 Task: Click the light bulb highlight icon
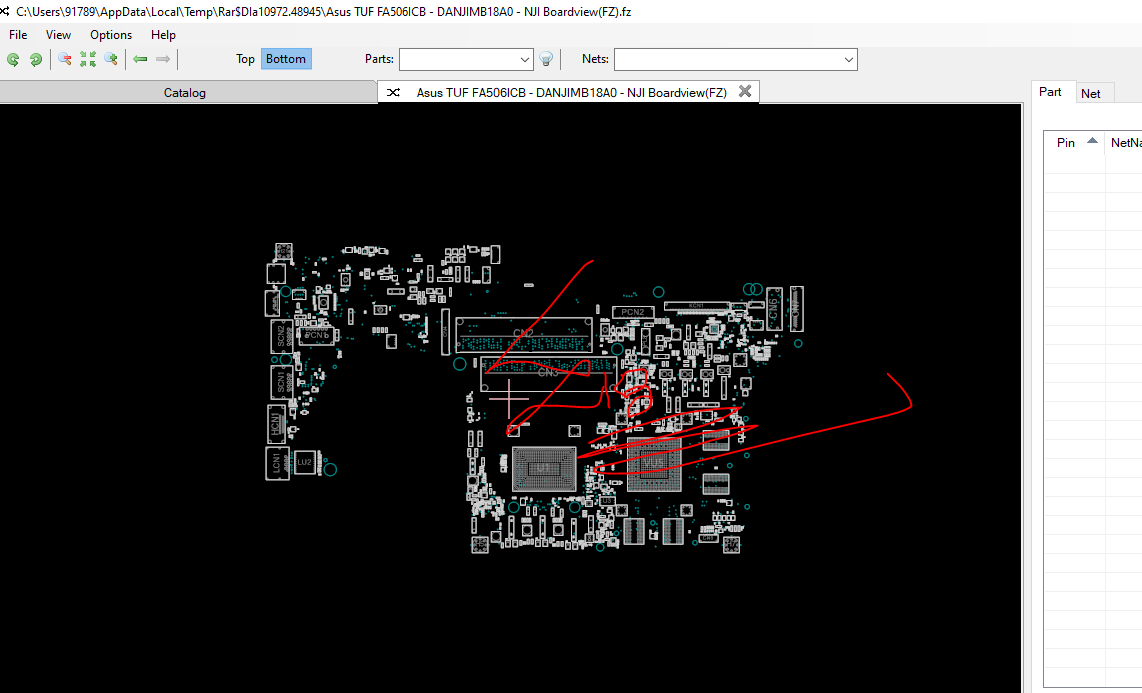(546, 60)
